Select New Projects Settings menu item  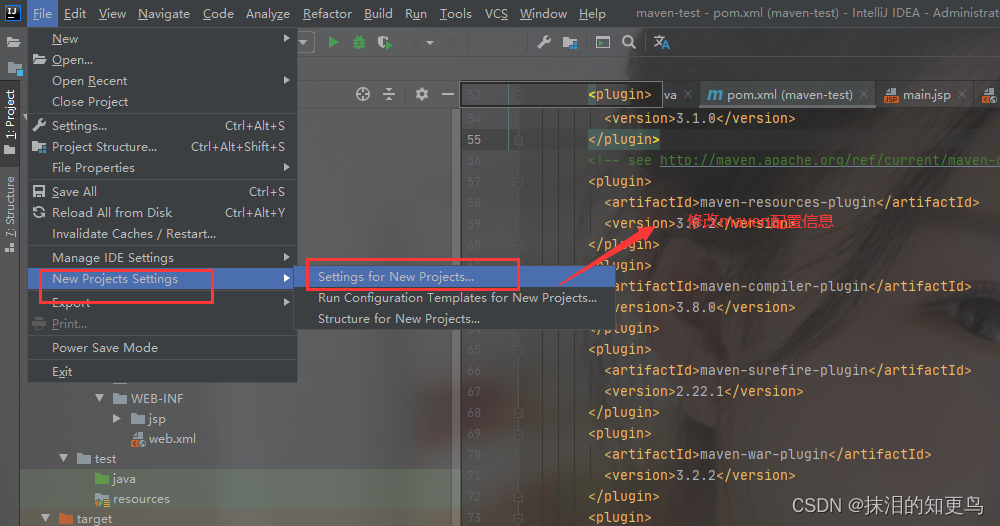(163, 279)
